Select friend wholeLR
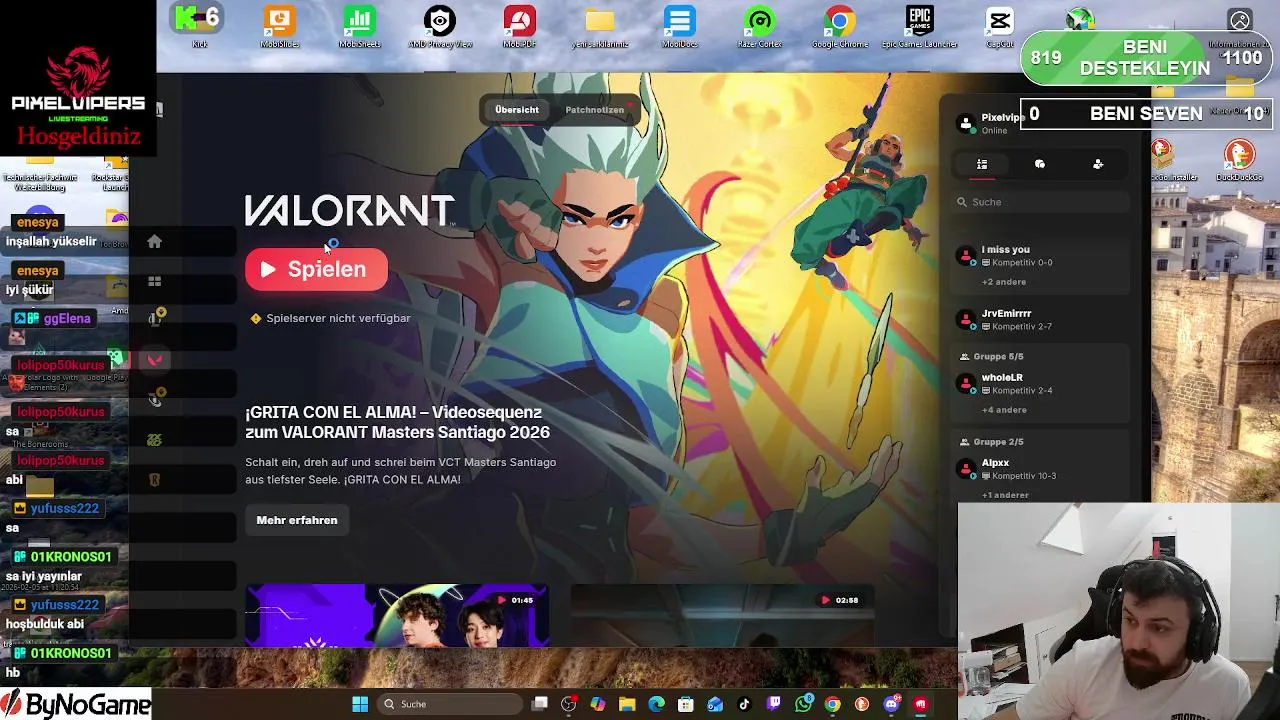This screenshot has height=720, width=1280. click(x=1040, y=384)
